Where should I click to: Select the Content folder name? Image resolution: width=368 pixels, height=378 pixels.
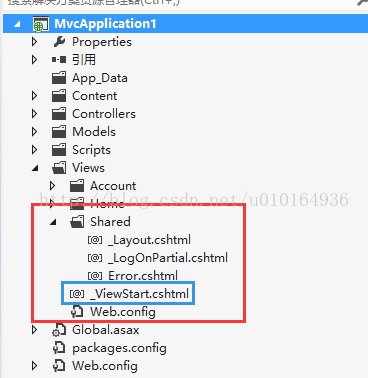95,96
